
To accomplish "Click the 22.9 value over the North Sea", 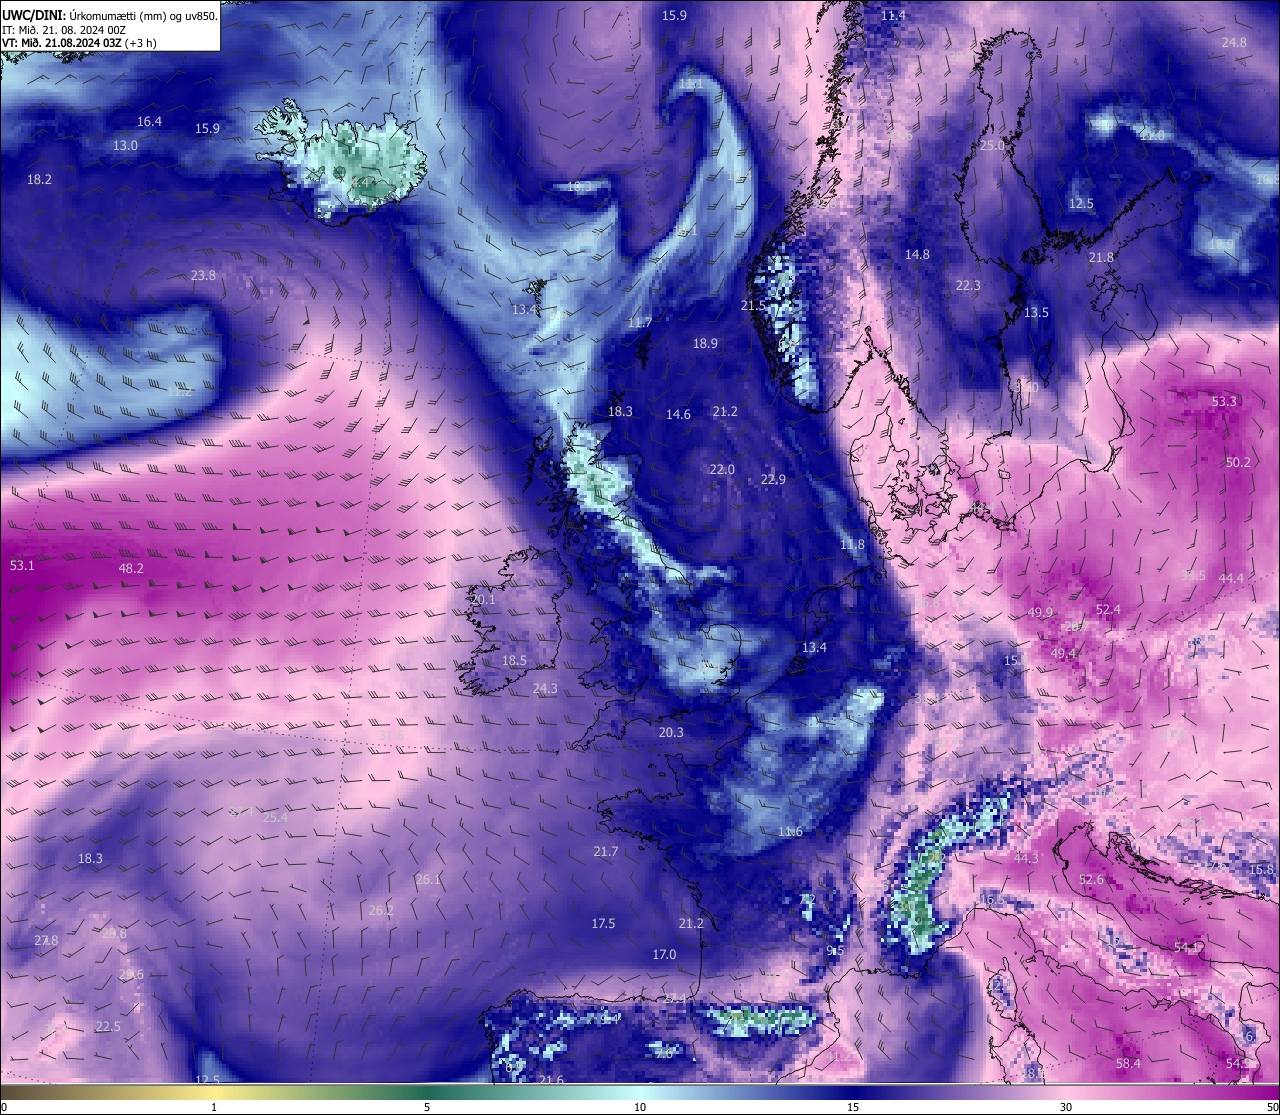I will pos(773,480).
